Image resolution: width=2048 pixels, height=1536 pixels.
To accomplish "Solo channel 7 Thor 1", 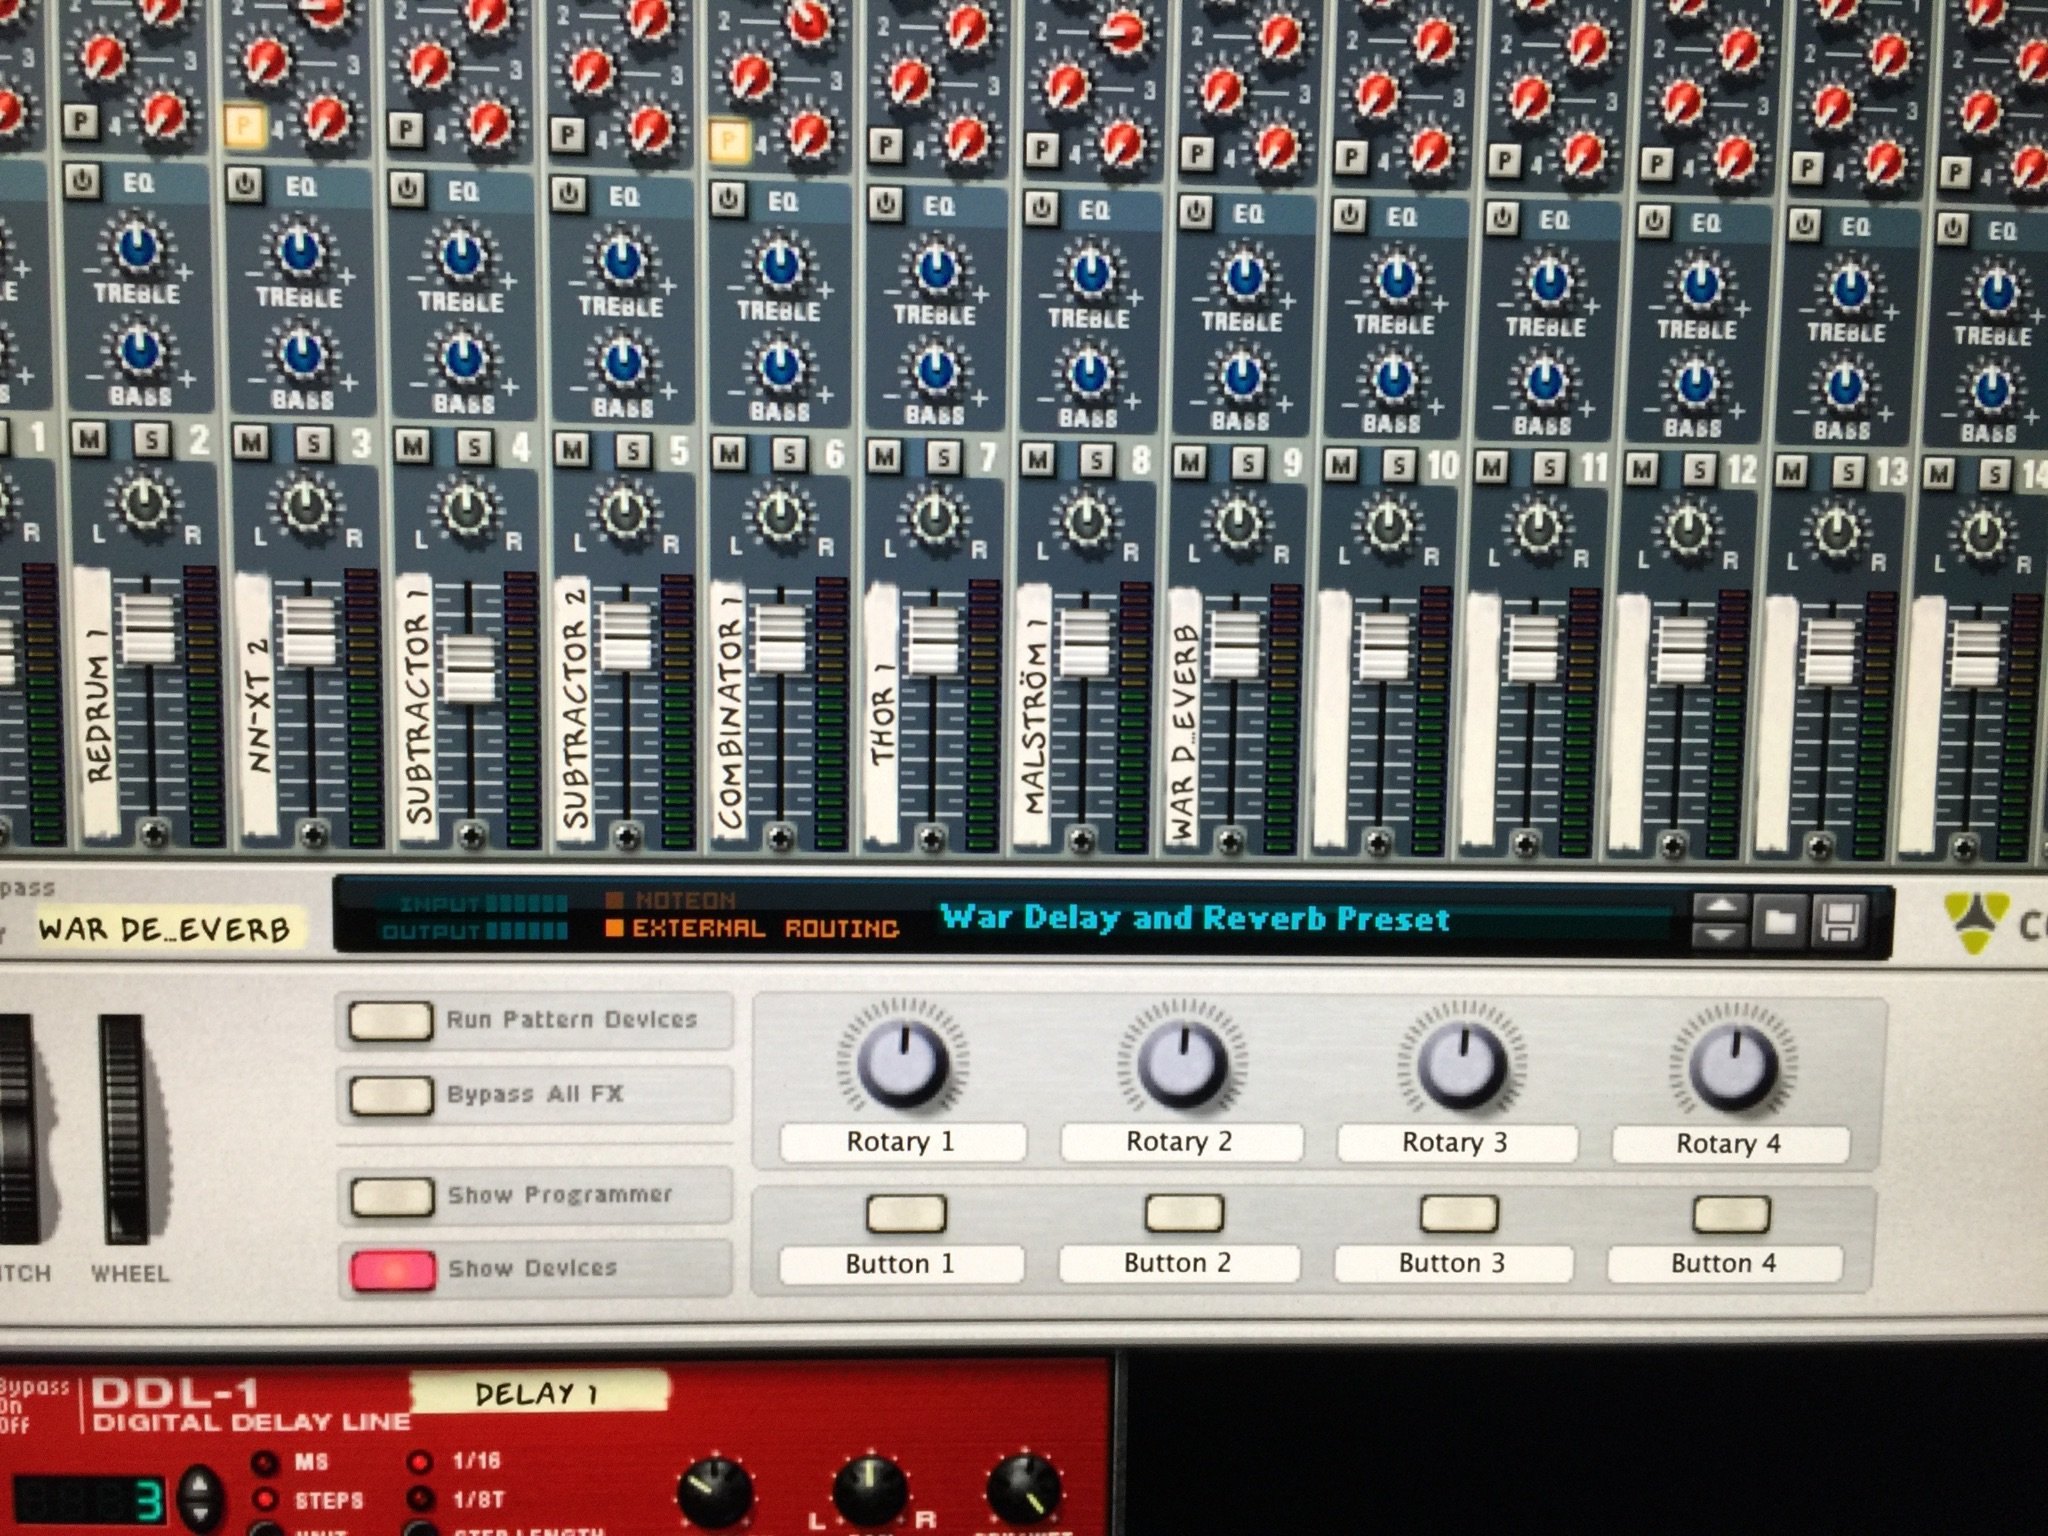I will pyautogui.click(x=944, y=459).
